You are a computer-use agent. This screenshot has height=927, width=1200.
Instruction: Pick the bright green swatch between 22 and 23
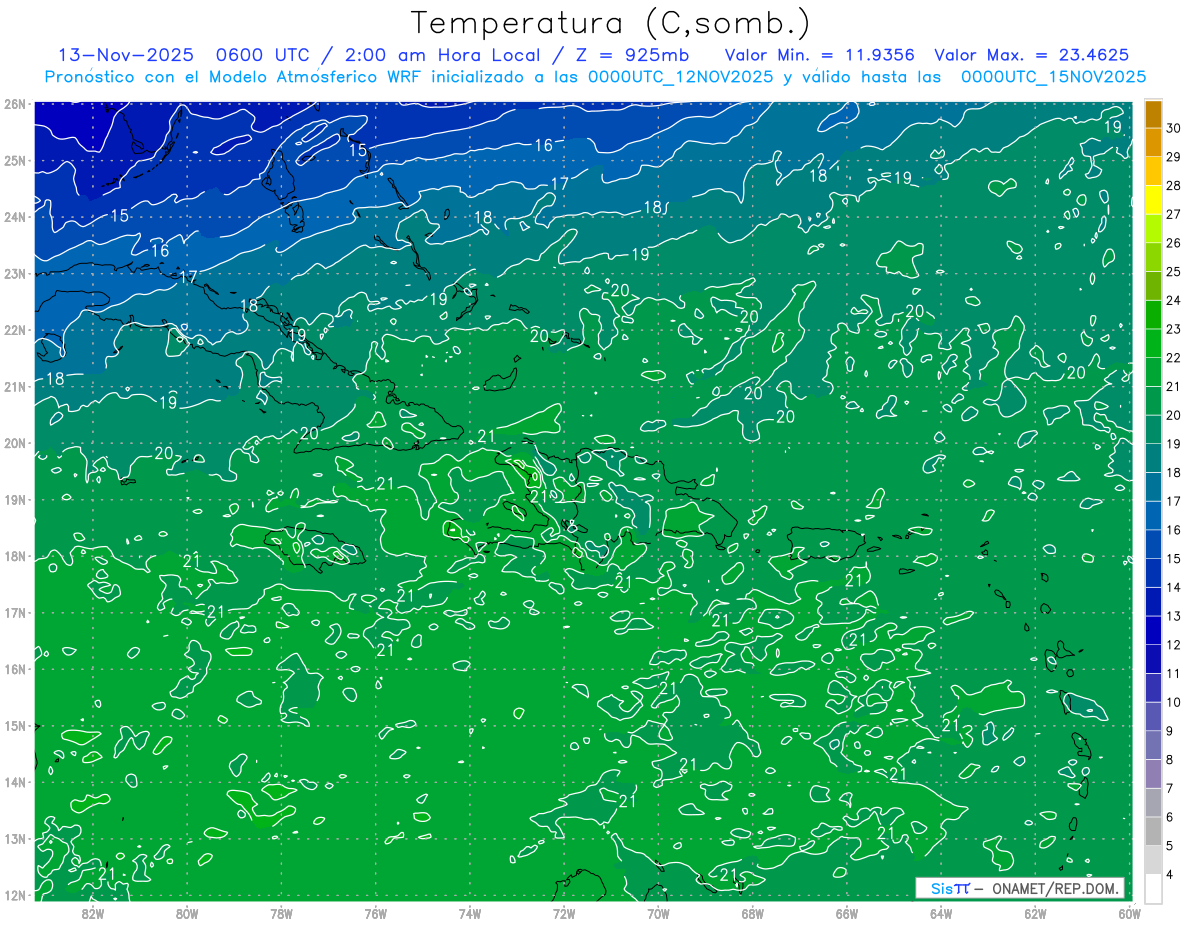point(1153,342)
